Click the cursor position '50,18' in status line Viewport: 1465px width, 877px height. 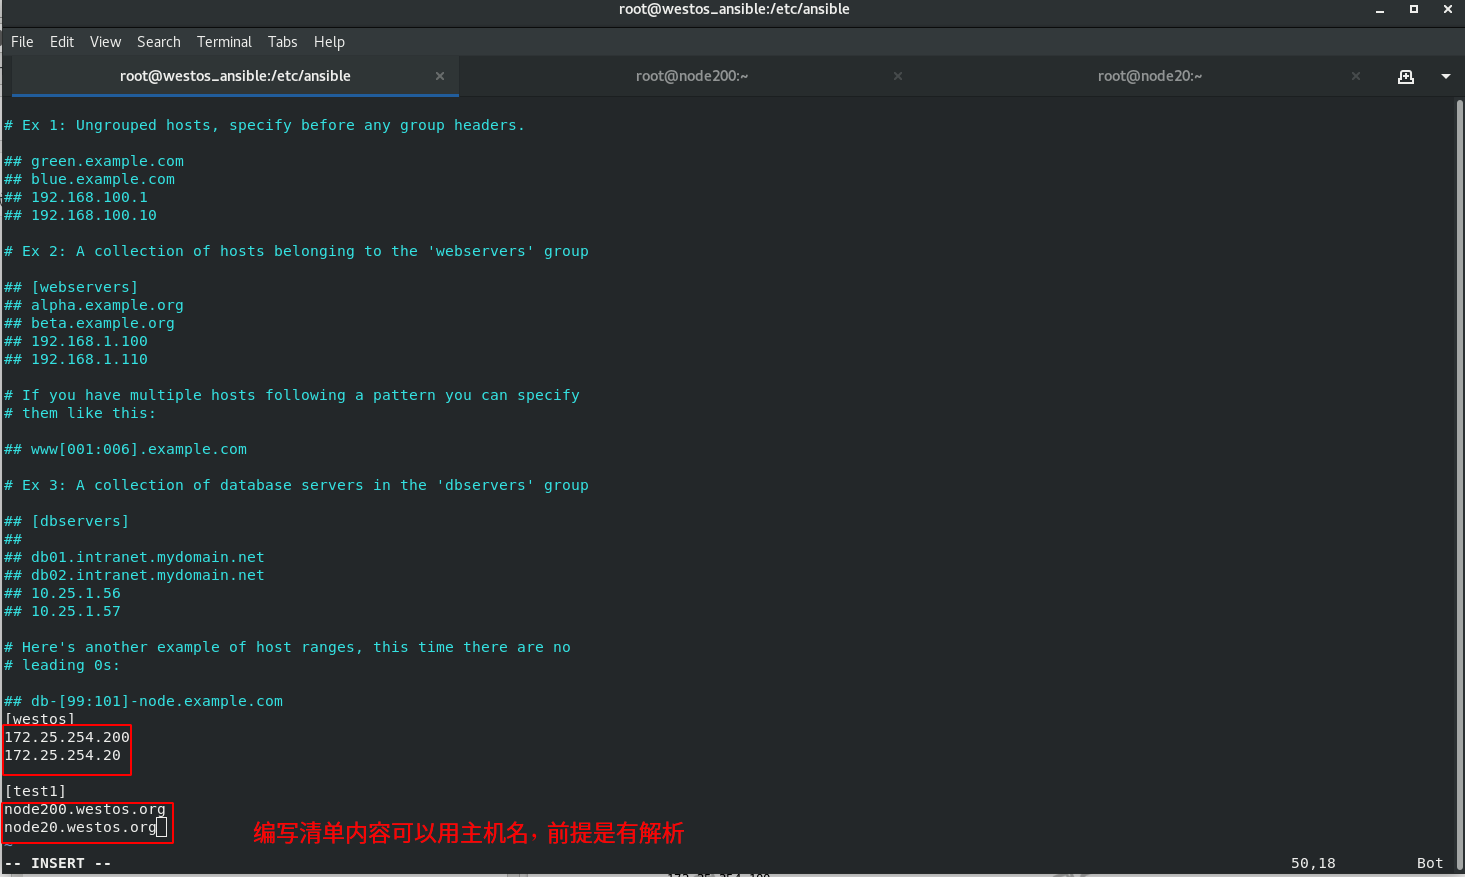tap(1313, 863)
